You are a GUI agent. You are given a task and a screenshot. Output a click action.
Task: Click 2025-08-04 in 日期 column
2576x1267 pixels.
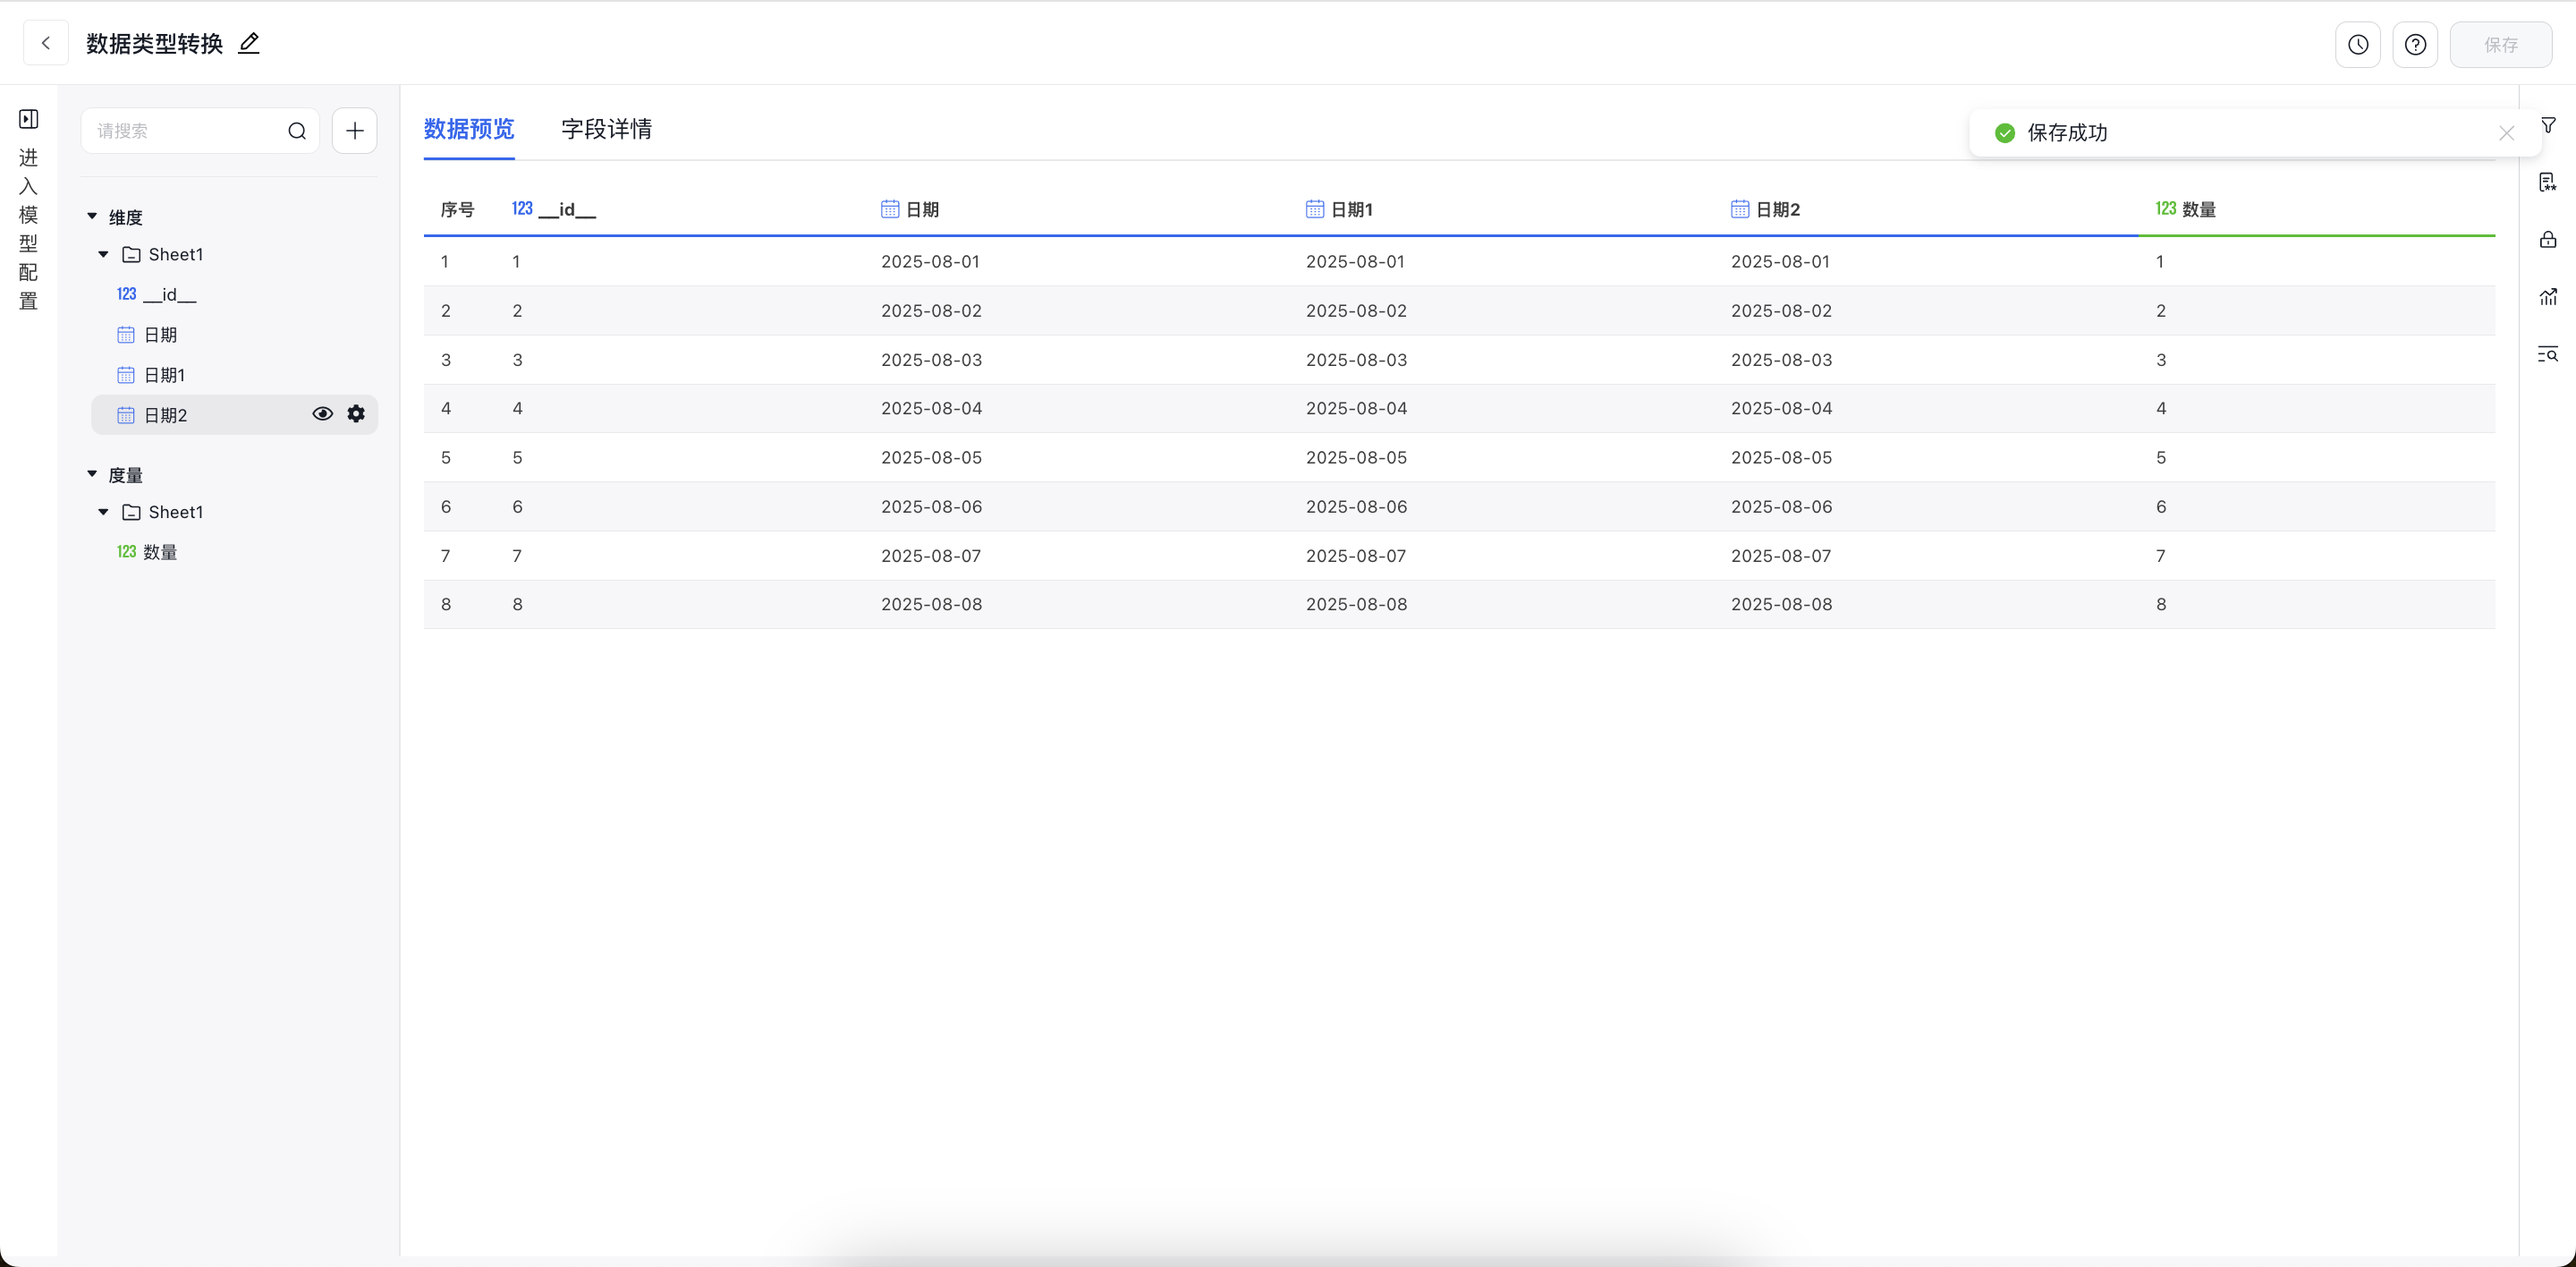(931, 408)
